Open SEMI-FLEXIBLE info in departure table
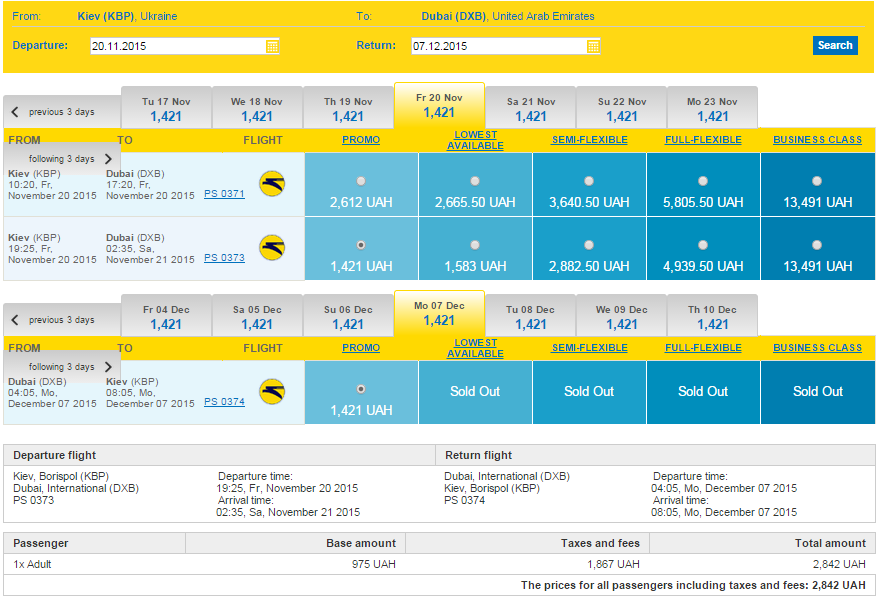877x597 pixels. (x=590, y=140)
